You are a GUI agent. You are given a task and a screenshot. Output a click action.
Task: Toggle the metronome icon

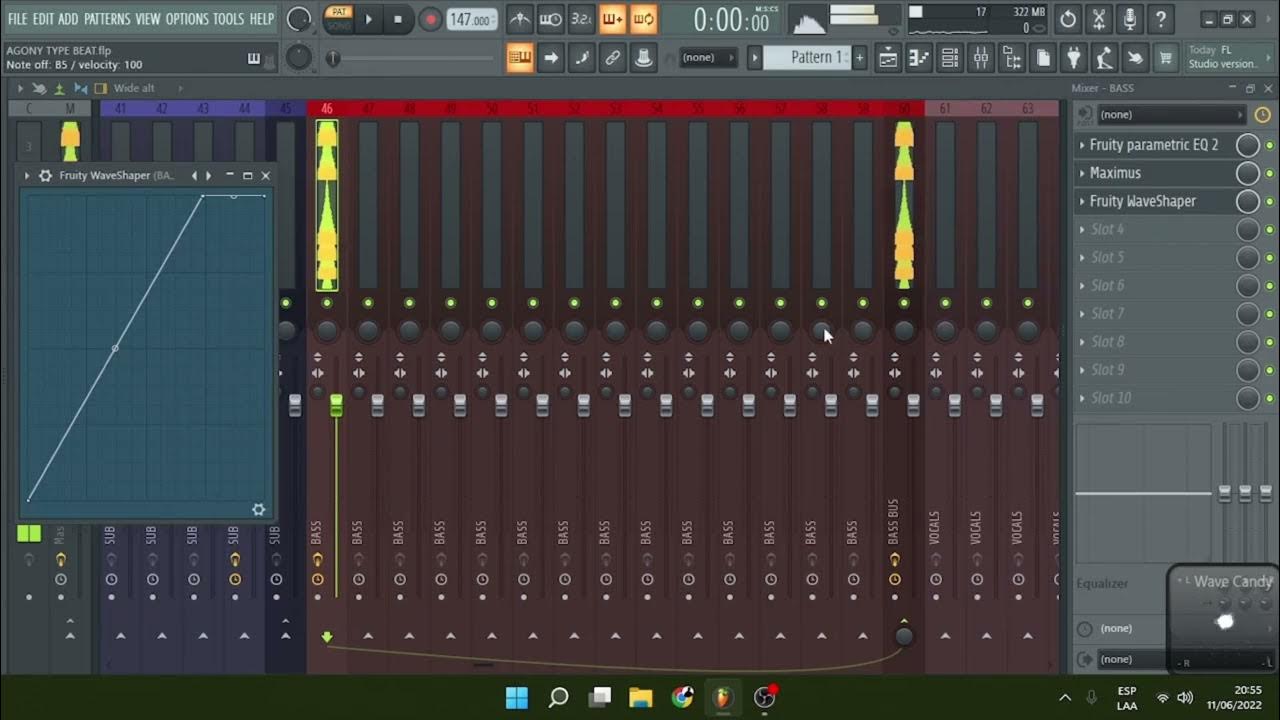click(x=519, y=19)
